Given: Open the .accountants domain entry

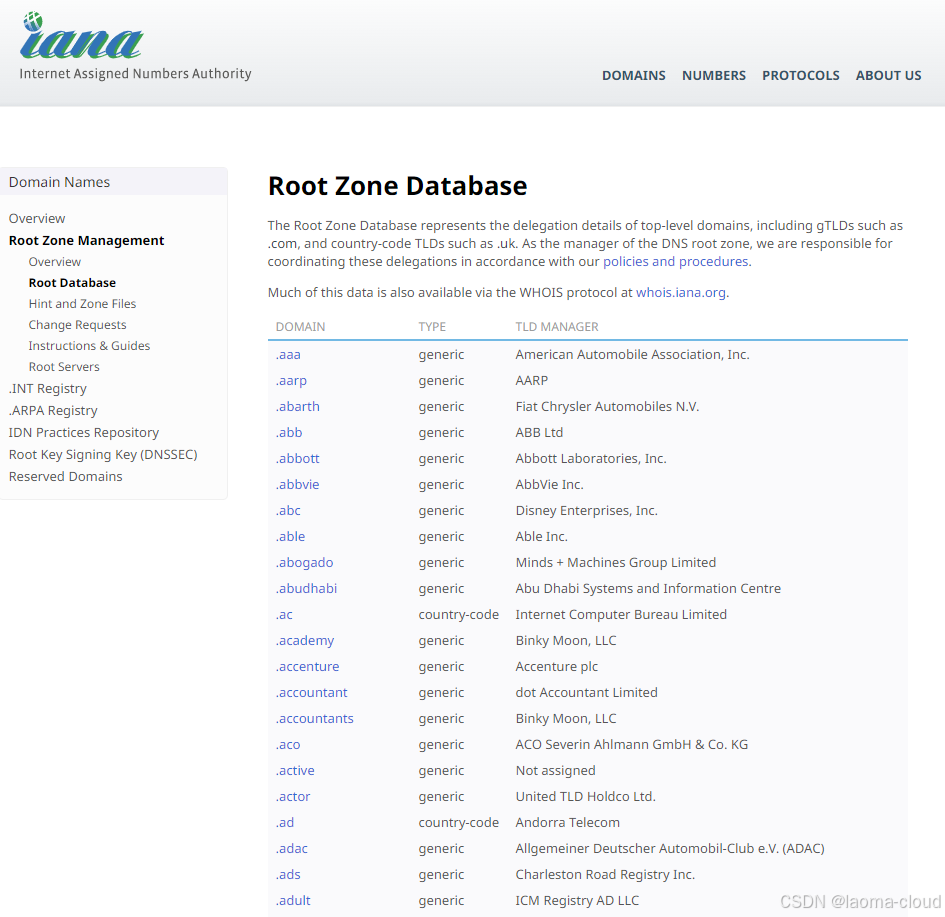Looking at the screenshot, I should pyautogui.click(x=315, y=718).
